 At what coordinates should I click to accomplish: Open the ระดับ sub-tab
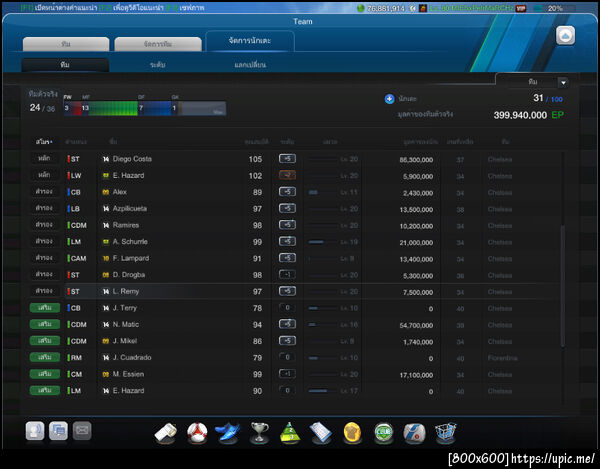coord(158,65)
